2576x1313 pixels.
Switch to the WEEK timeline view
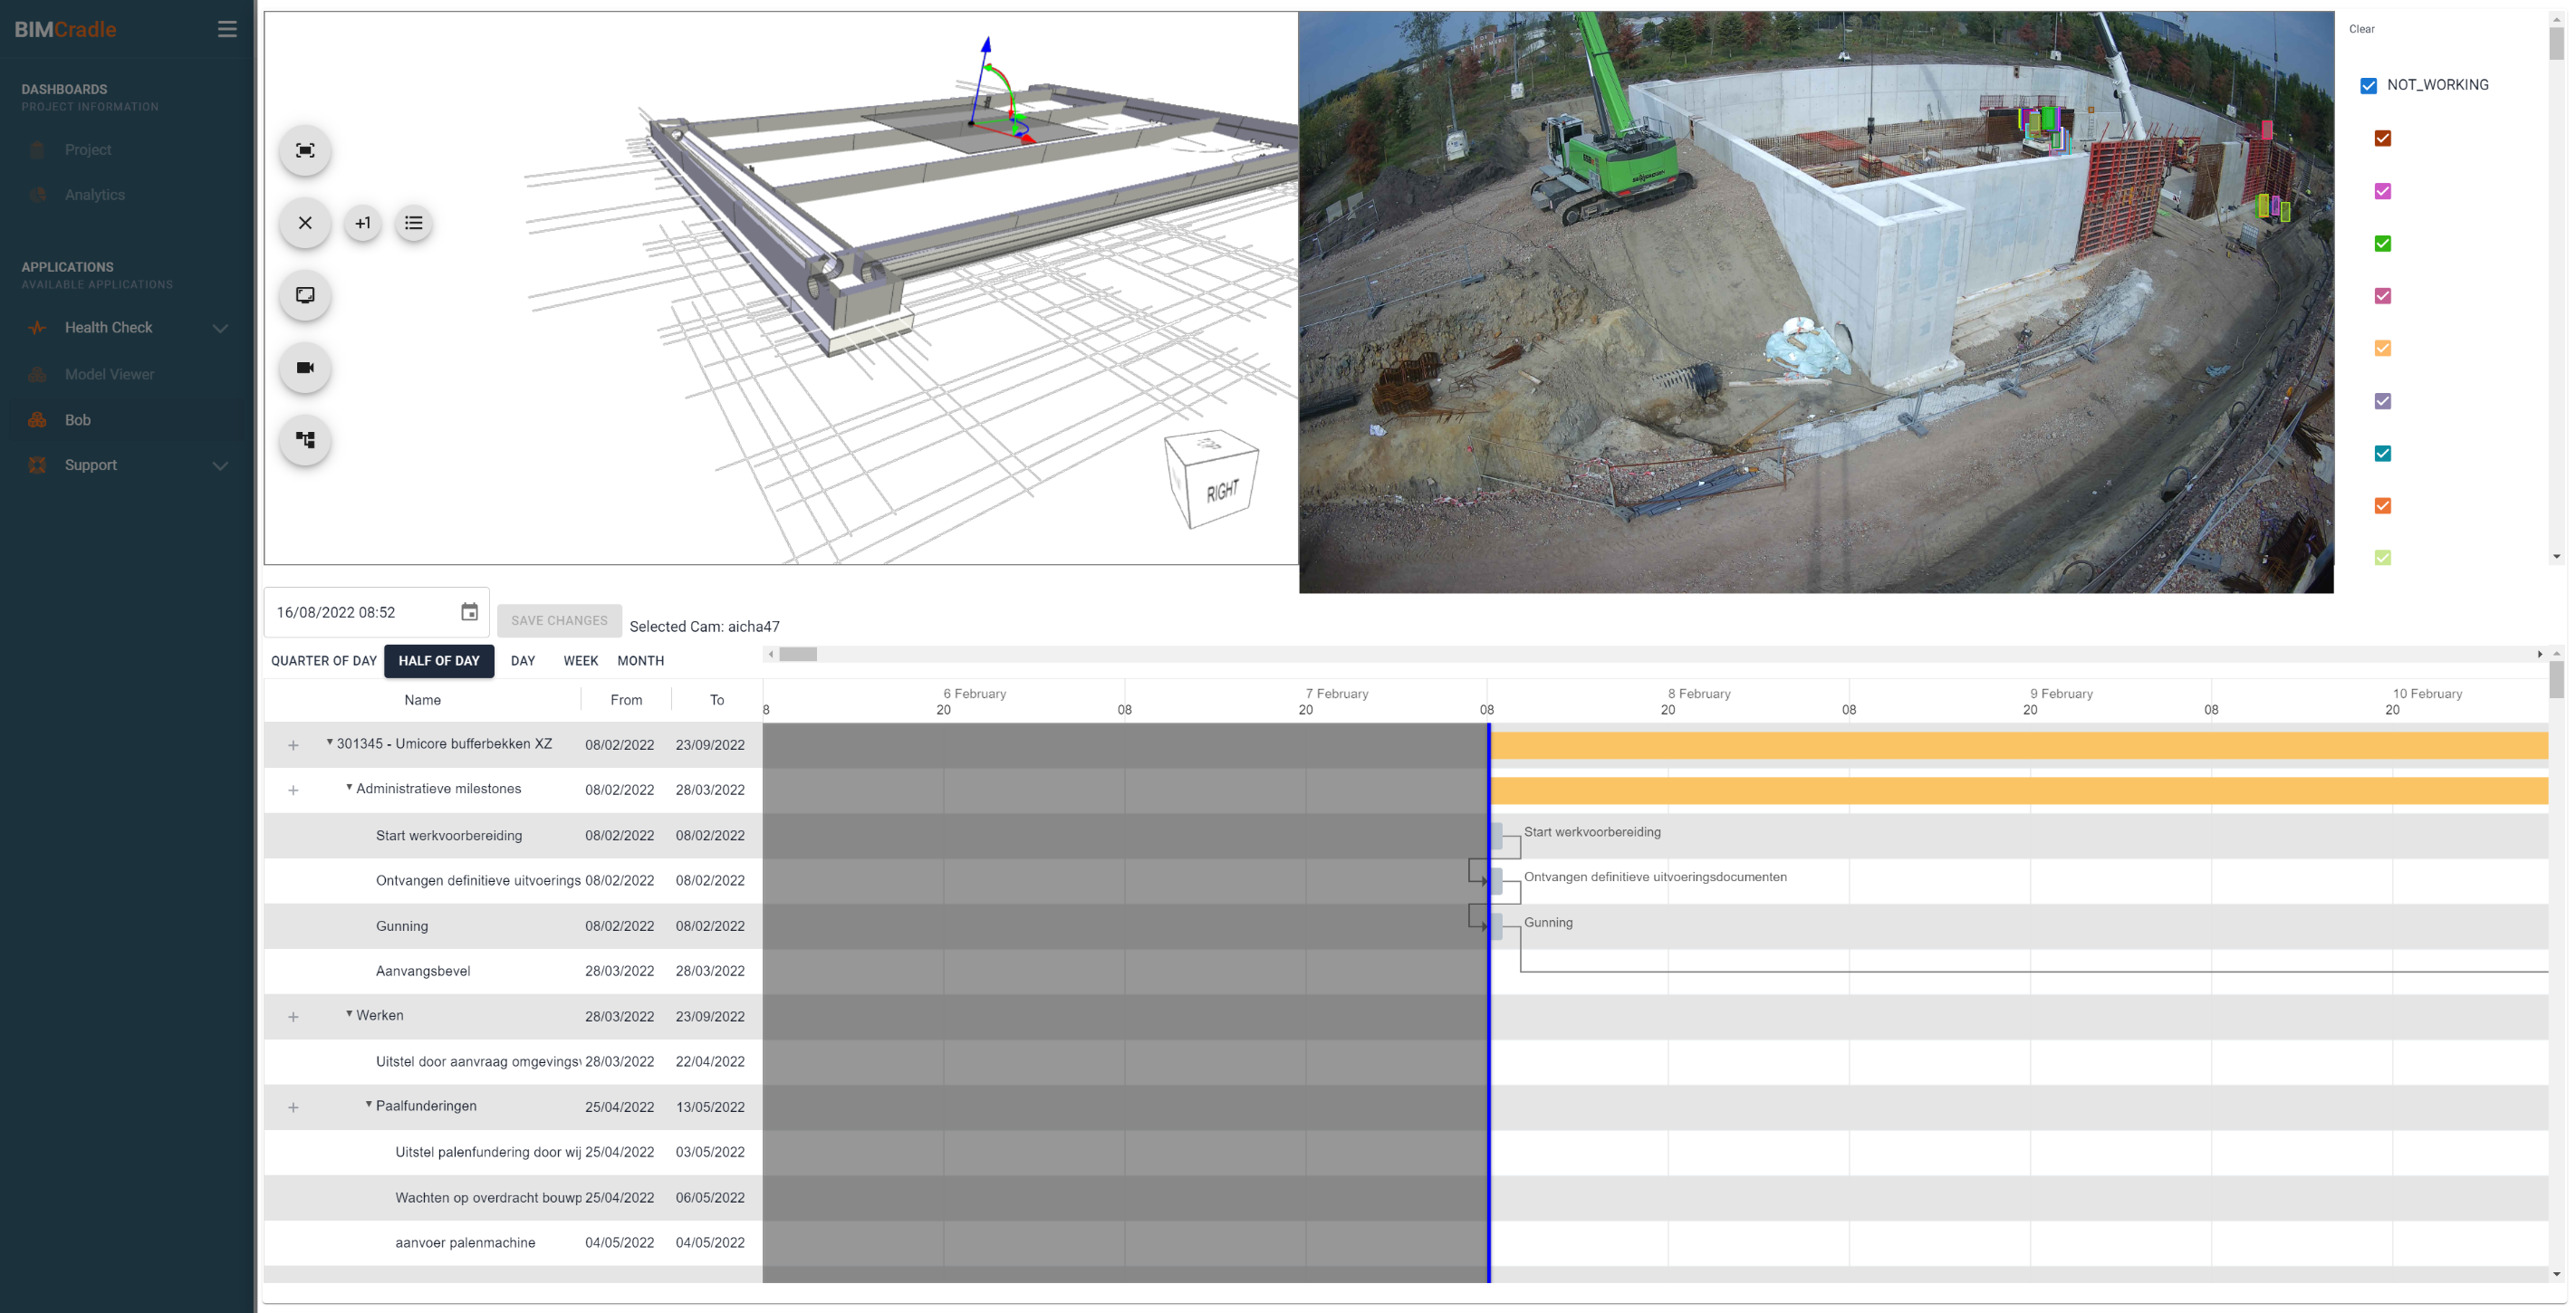580,660
